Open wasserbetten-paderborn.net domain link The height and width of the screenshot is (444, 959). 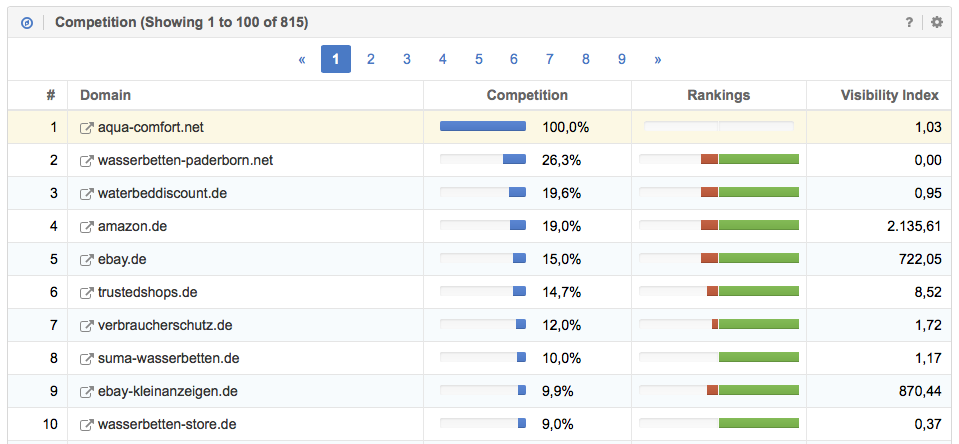pos(185,160)
